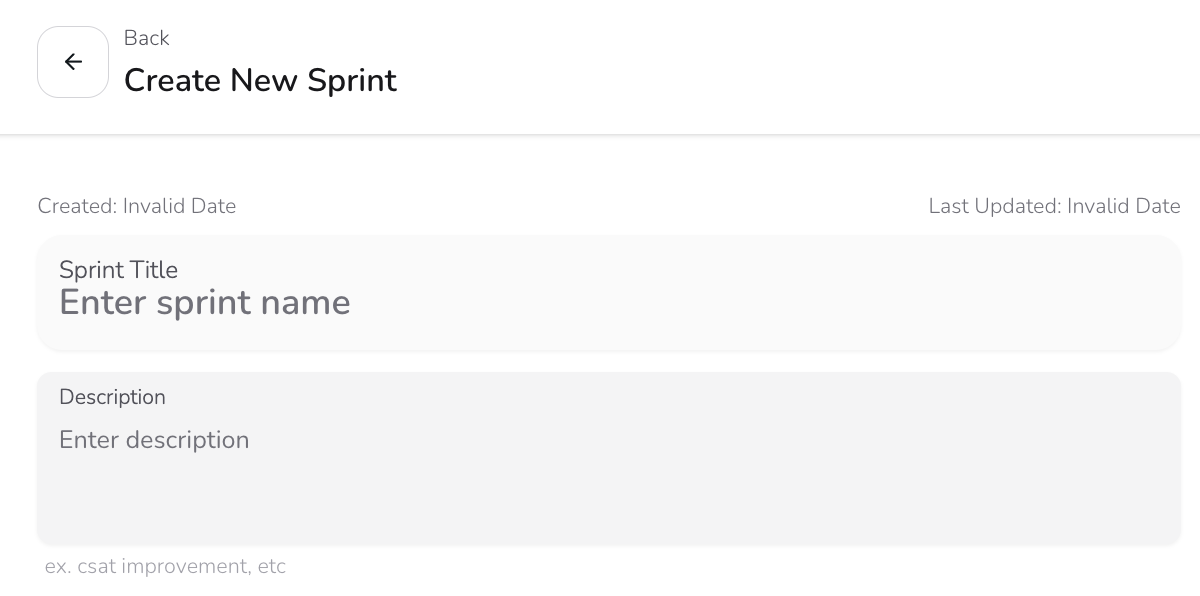Click the back arrow icon
Screen dimensions: 1200x596
(x=73, y=62)
